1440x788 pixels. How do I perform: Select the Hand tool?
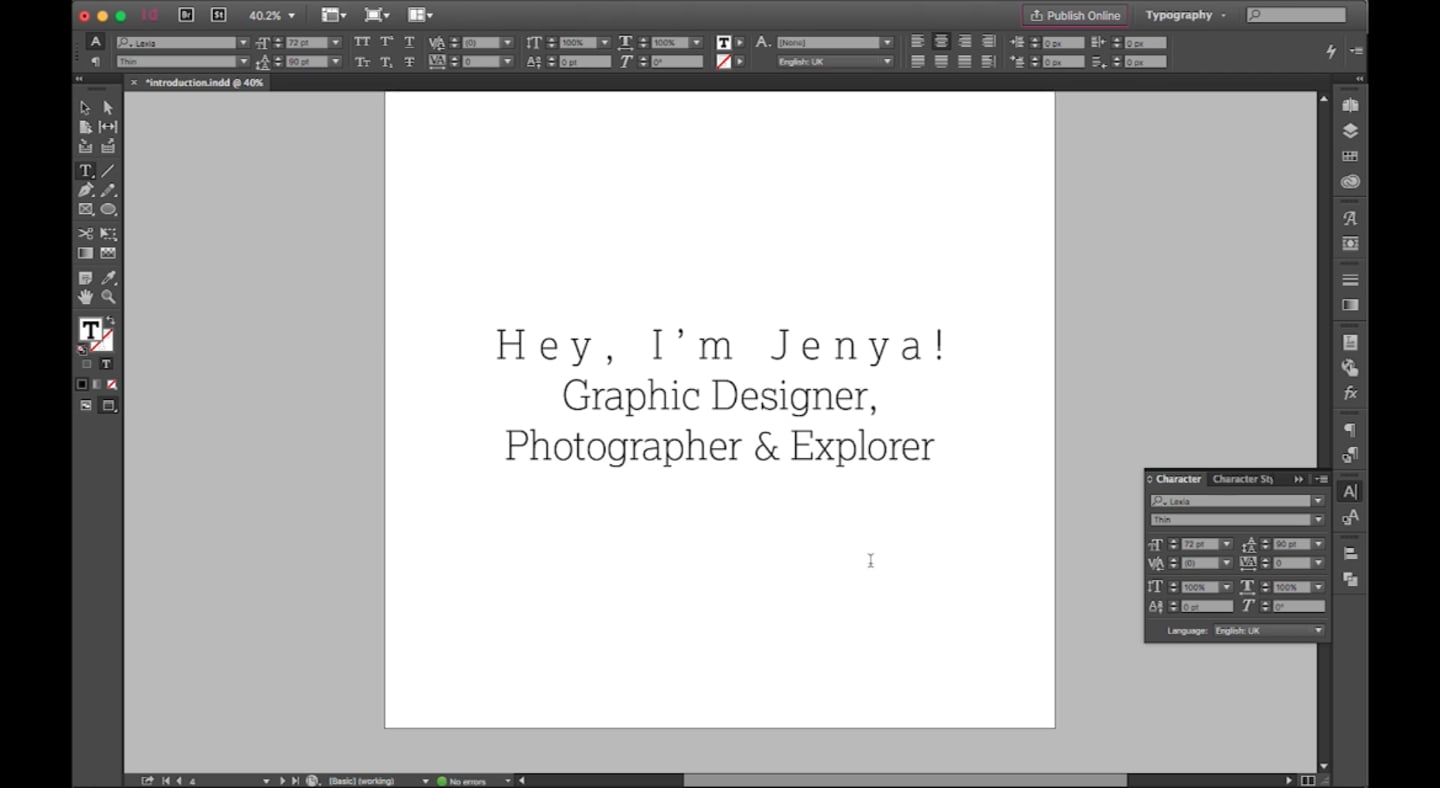tap(85, 296)
